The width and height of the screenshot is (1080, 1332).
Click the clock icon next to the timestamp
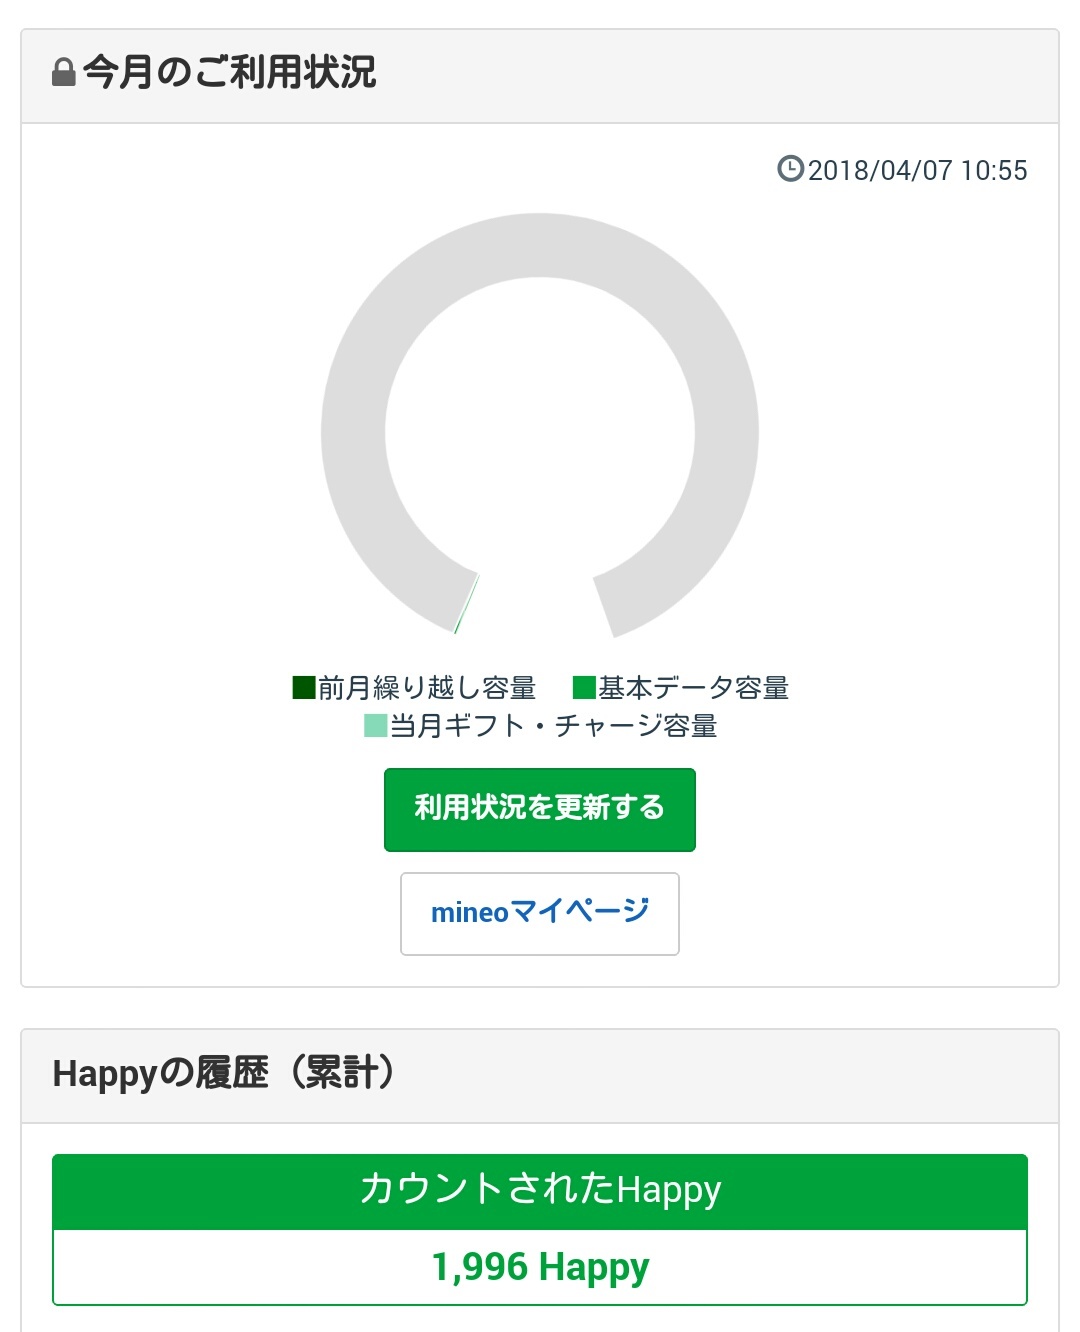790,169
